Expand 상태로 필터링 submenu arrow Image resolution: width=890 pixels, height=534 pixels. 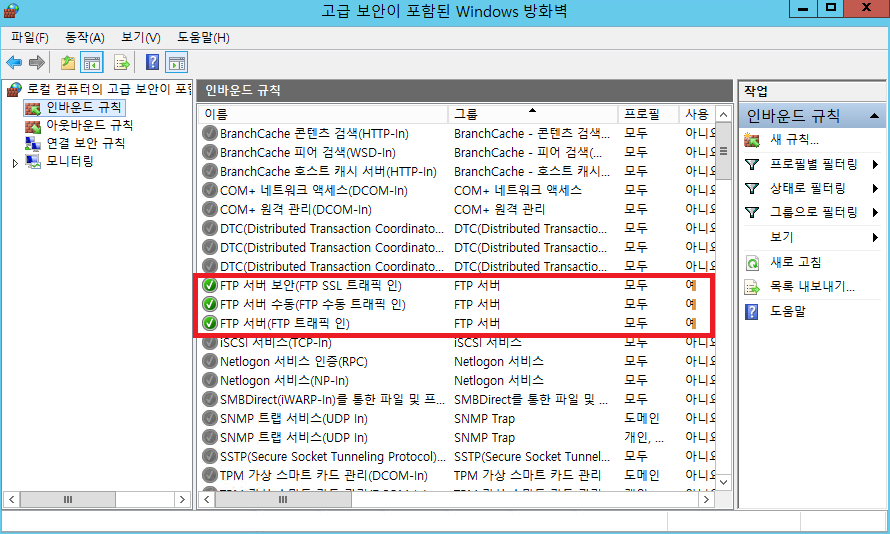[875, 188]
